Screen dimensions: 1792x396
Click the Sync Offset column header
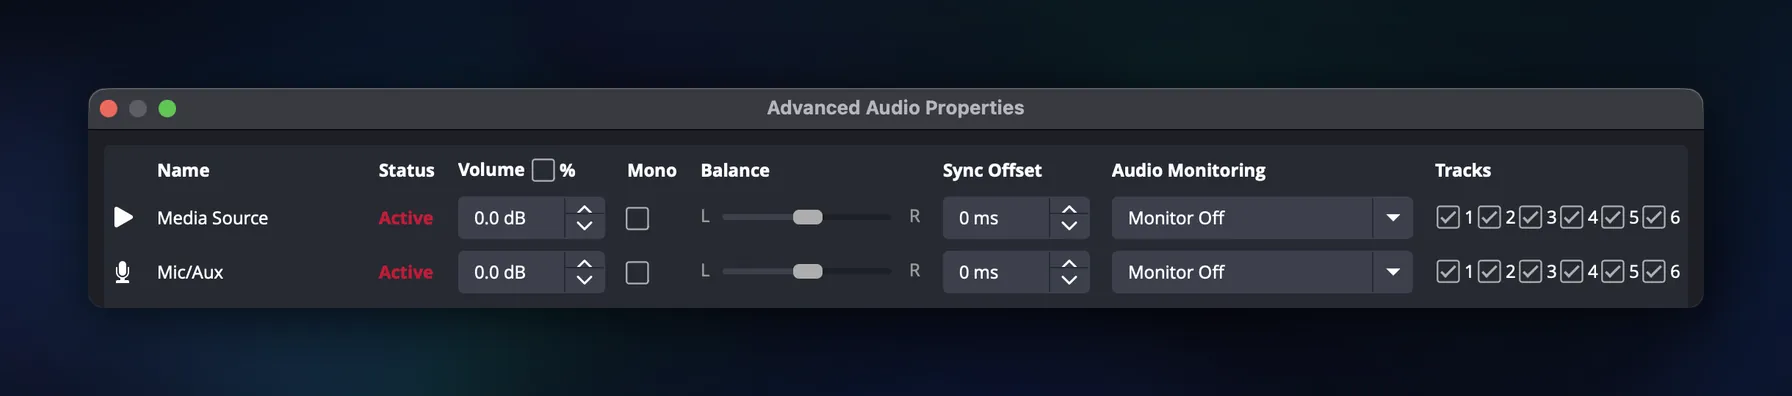click(x=992, y=170)
